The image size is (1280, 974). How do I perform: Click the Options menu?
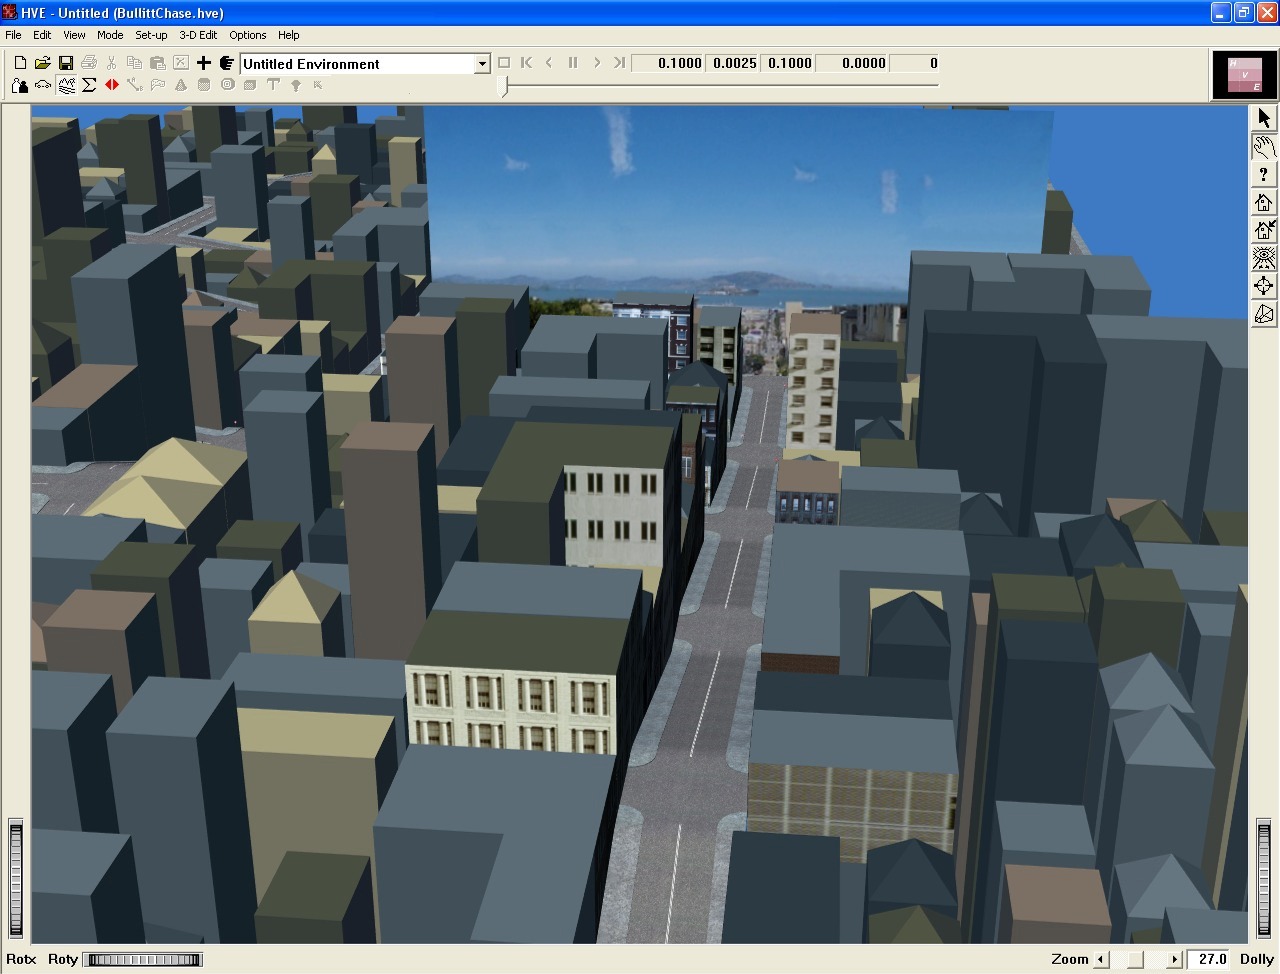tap(248, 35)
